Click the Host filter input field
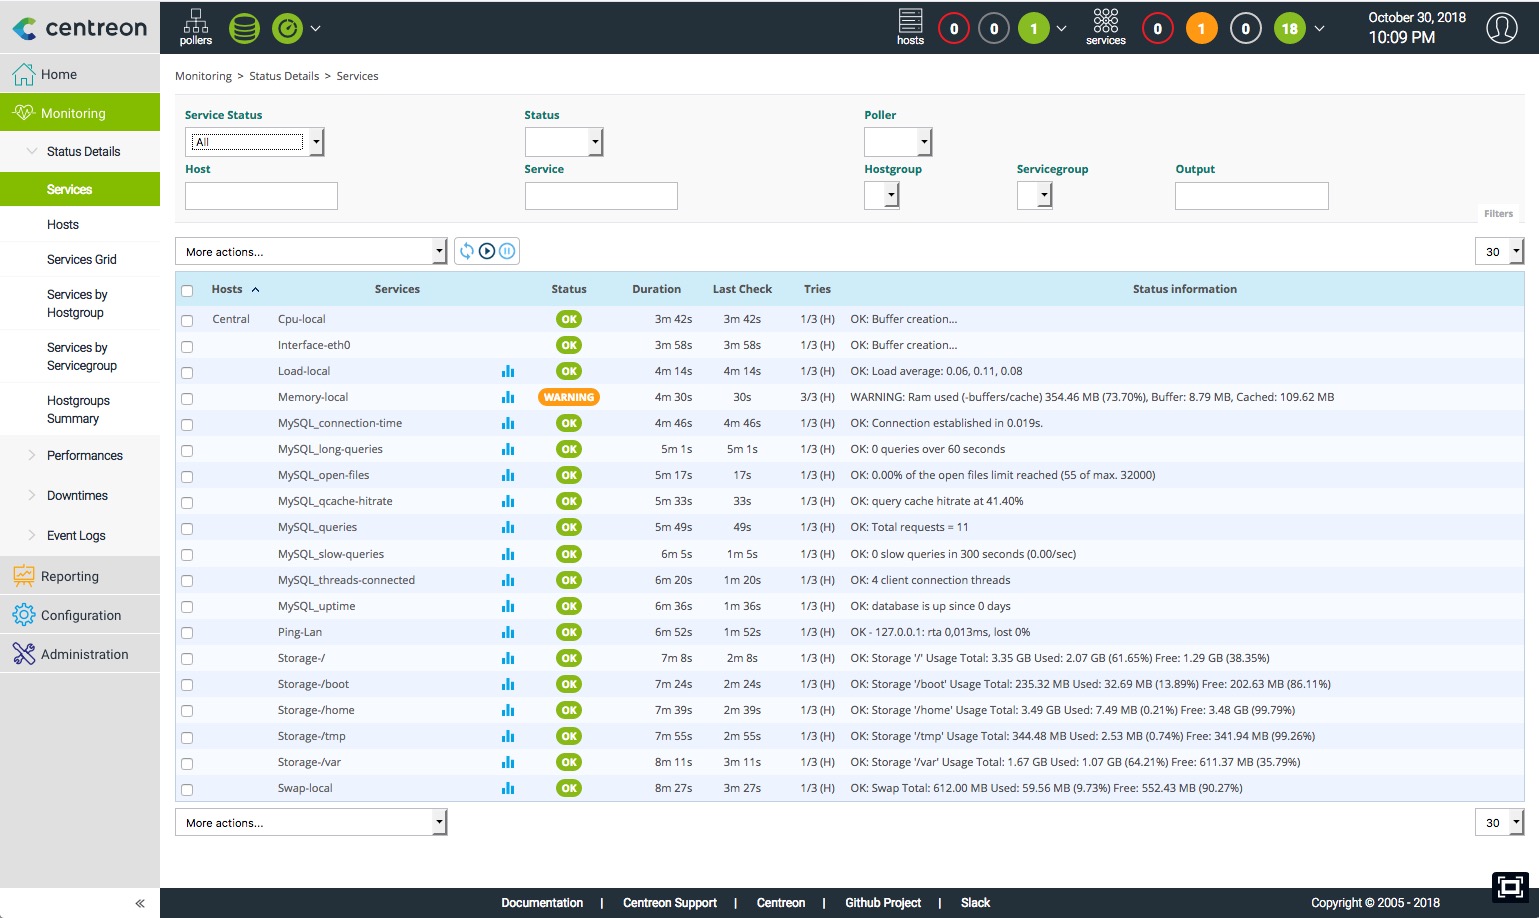This screenshot has height=918, width=1539. point(261,196)
